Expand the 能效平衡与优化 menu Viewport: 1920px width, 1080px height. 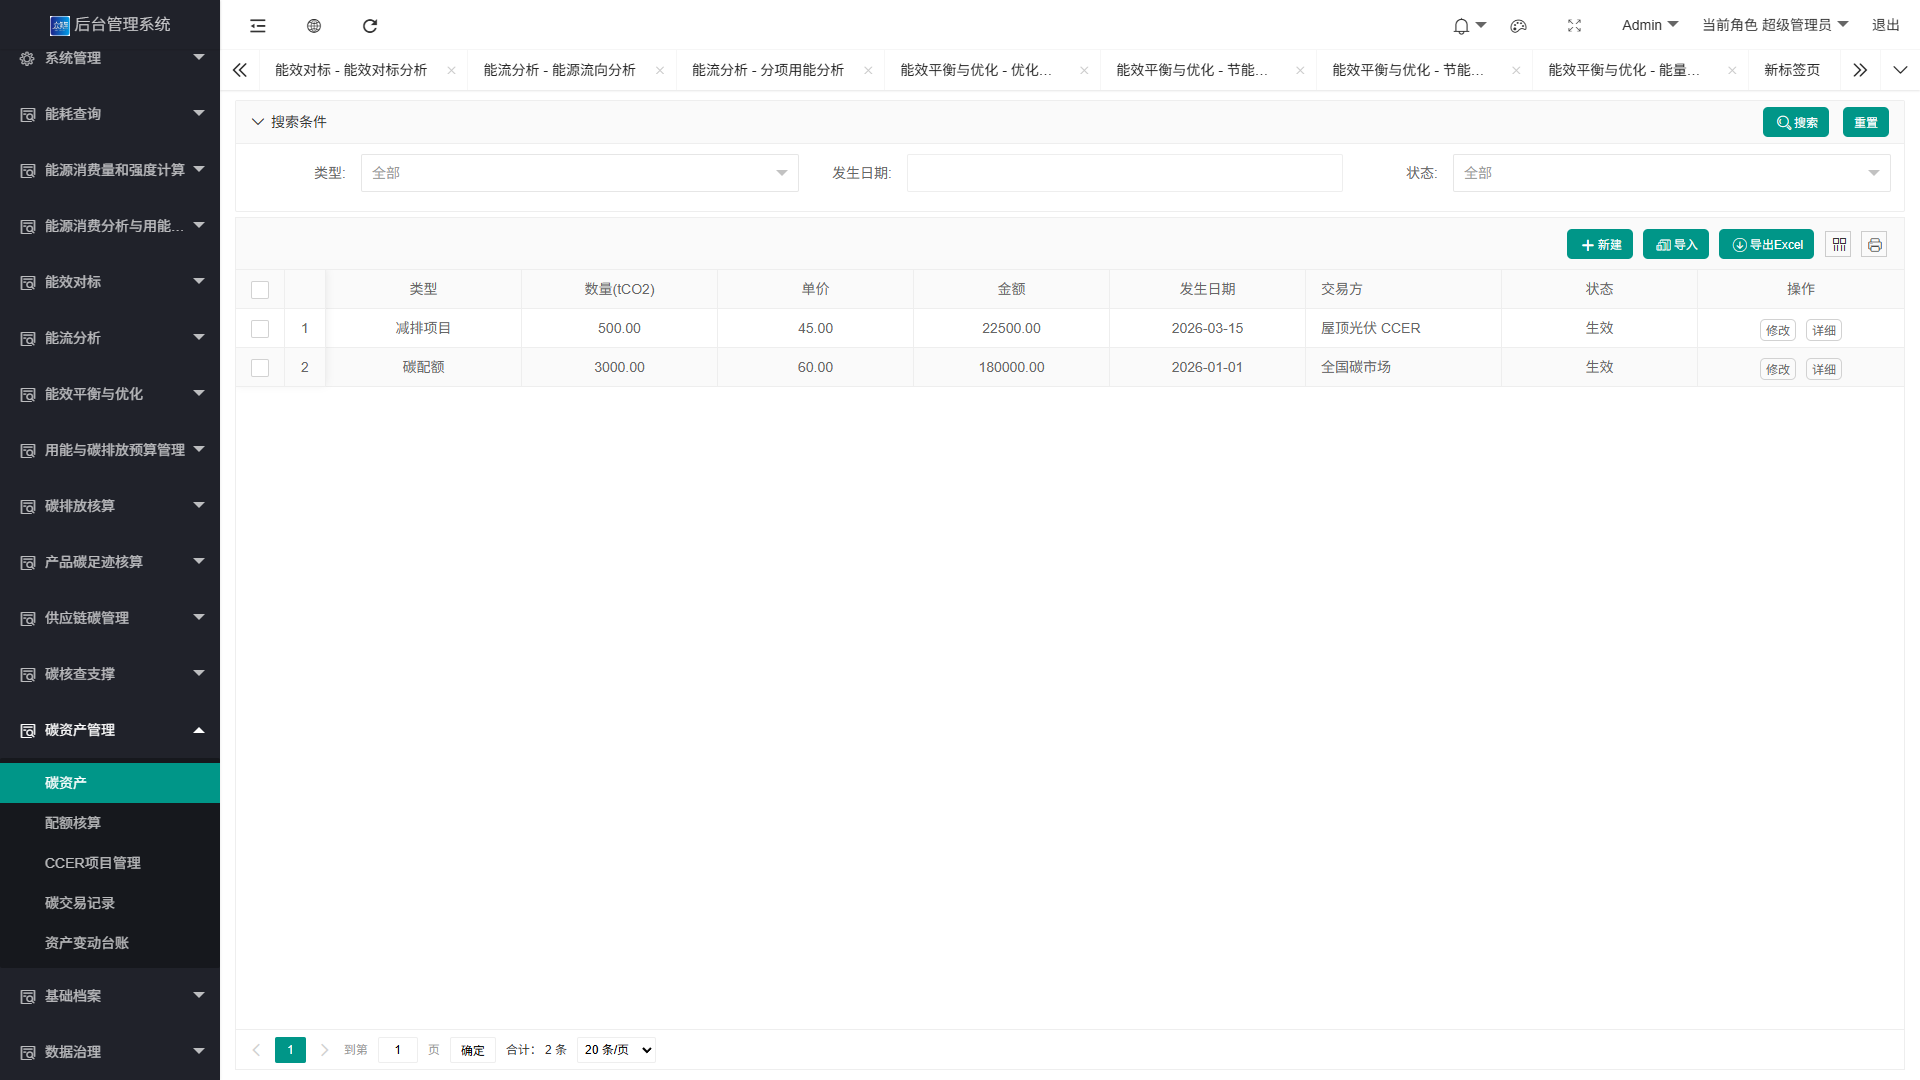click(x=110, y=394)
